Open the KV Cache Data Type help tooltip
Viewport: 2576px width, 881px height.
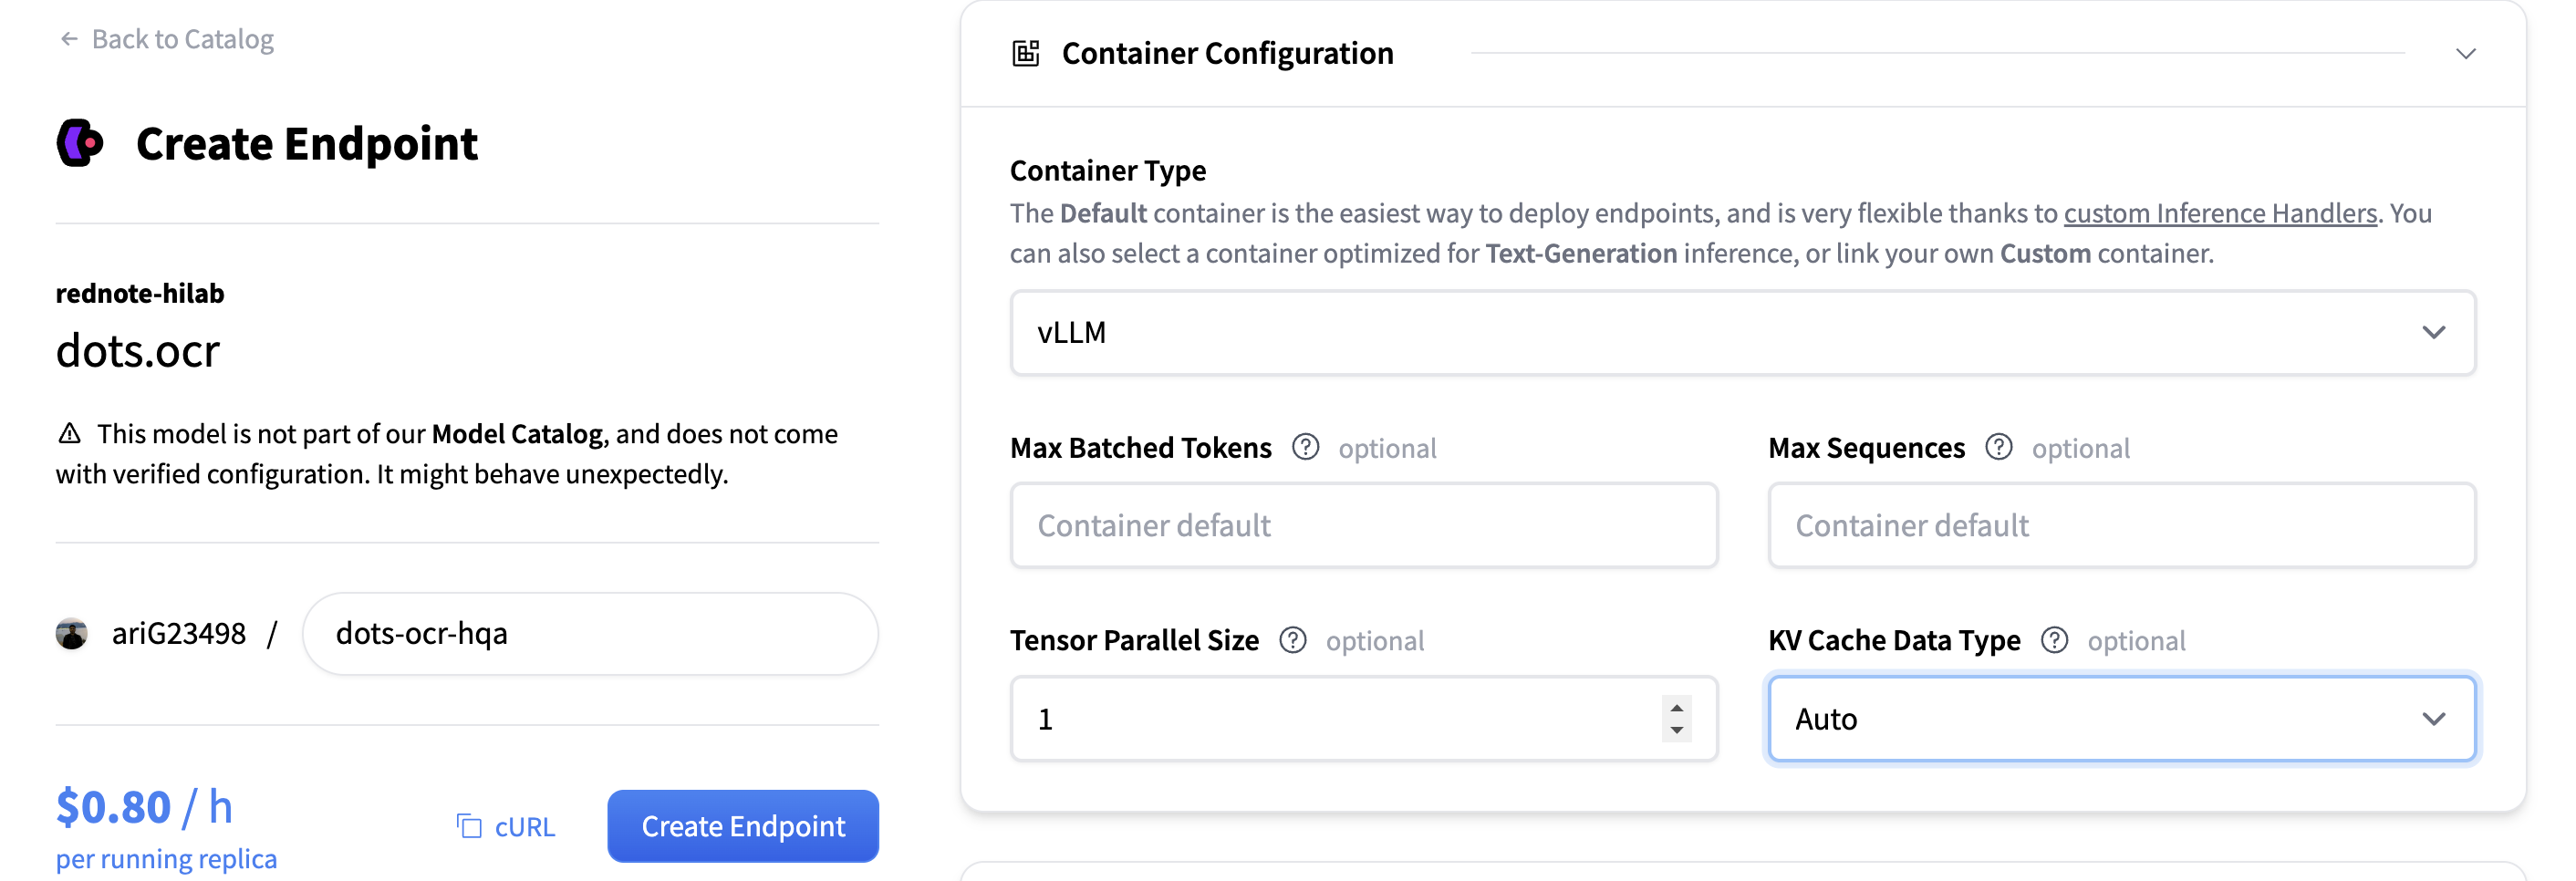click(2055, 640)
